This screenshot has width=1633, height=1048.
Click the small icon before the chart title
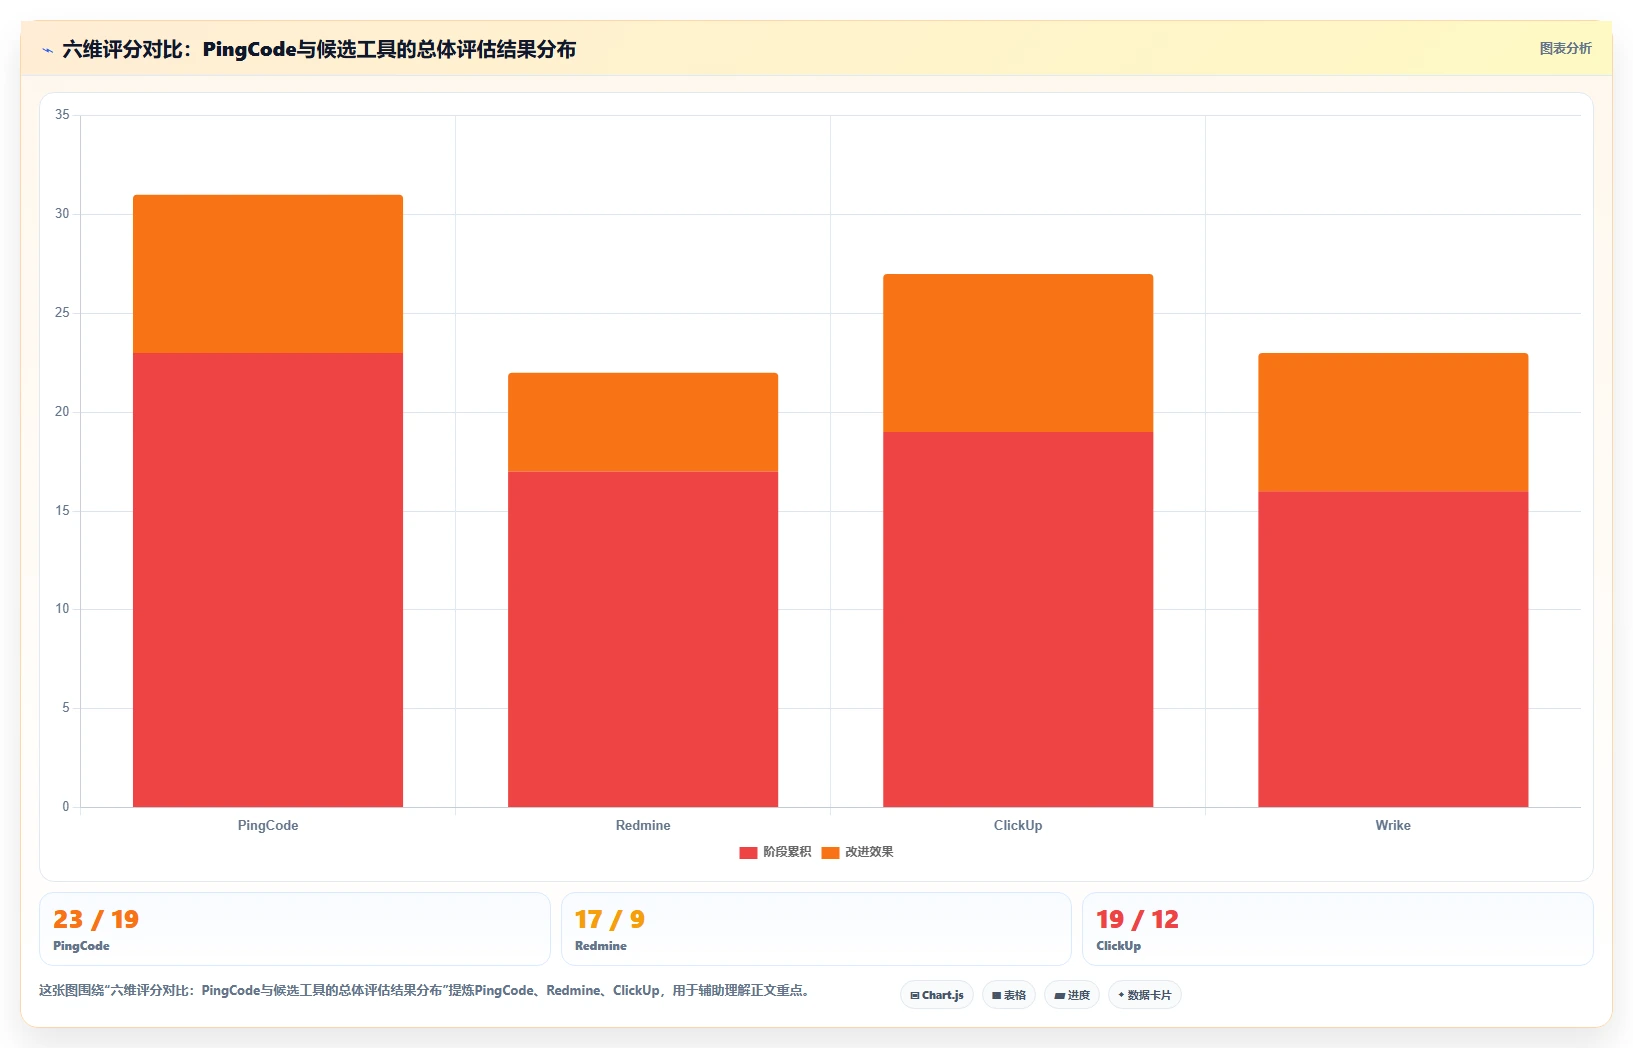[47, 50]
